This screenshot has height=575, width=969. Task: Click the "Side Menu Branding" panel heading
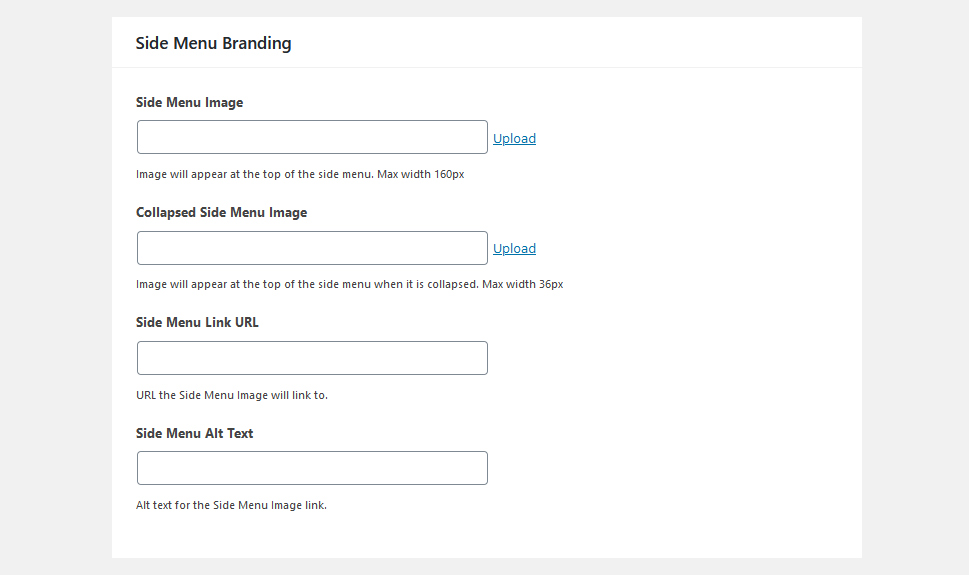pos(213,43)
